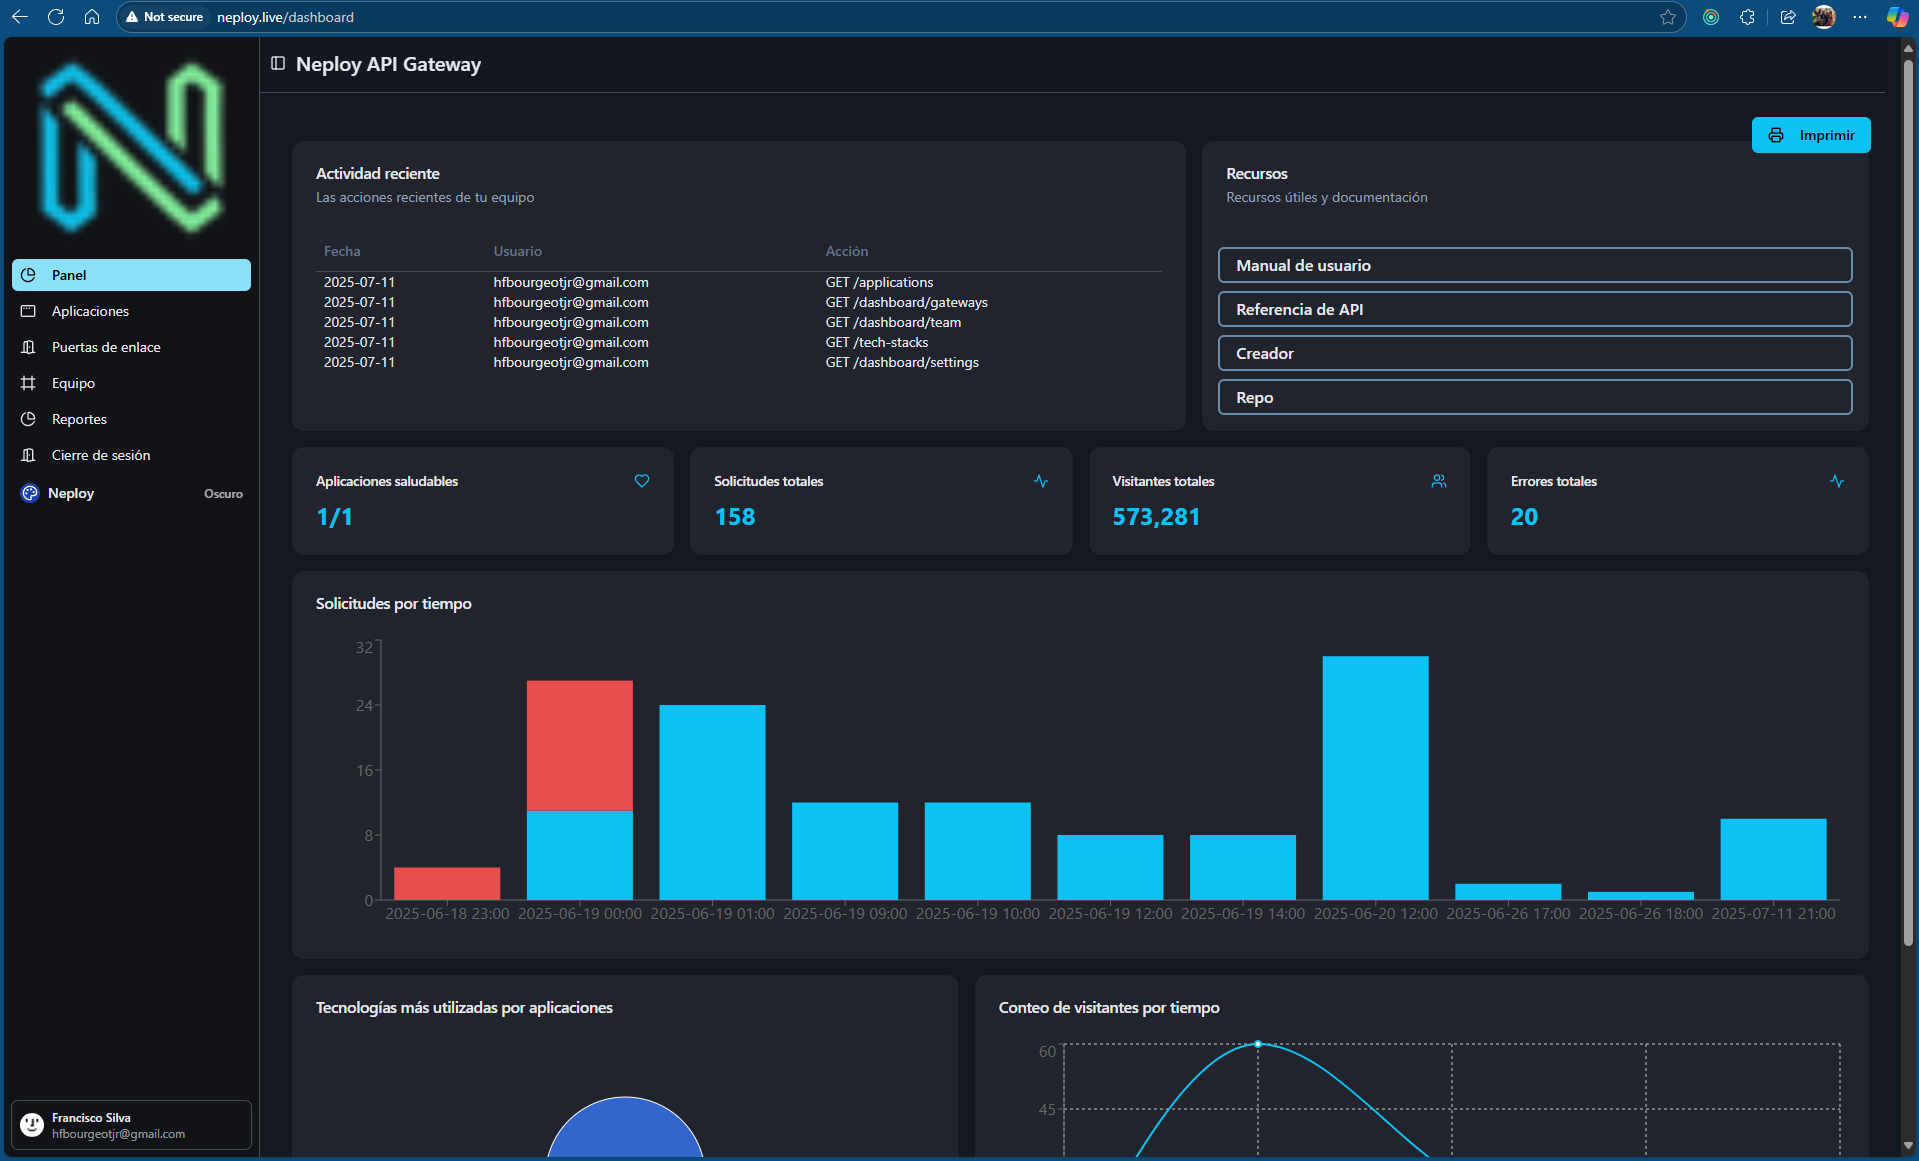Click the share icon in the browser toolbar

(1788, 17)
